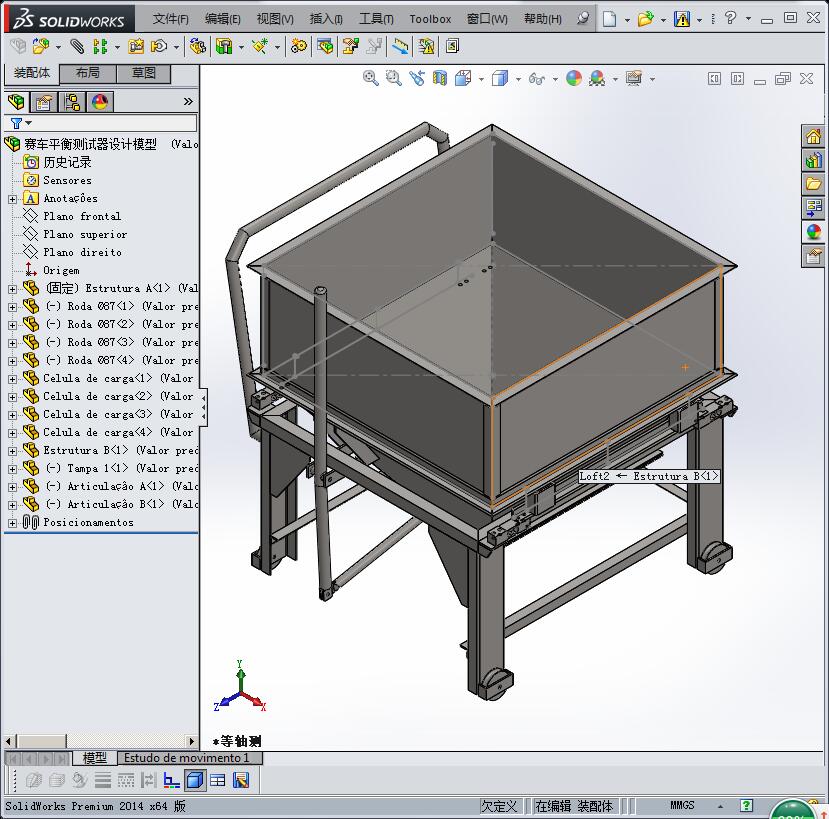This screenshot has height=819, width=829.
Task: Expand Celula de carga<1> node
Action: [x=12, y=379]
